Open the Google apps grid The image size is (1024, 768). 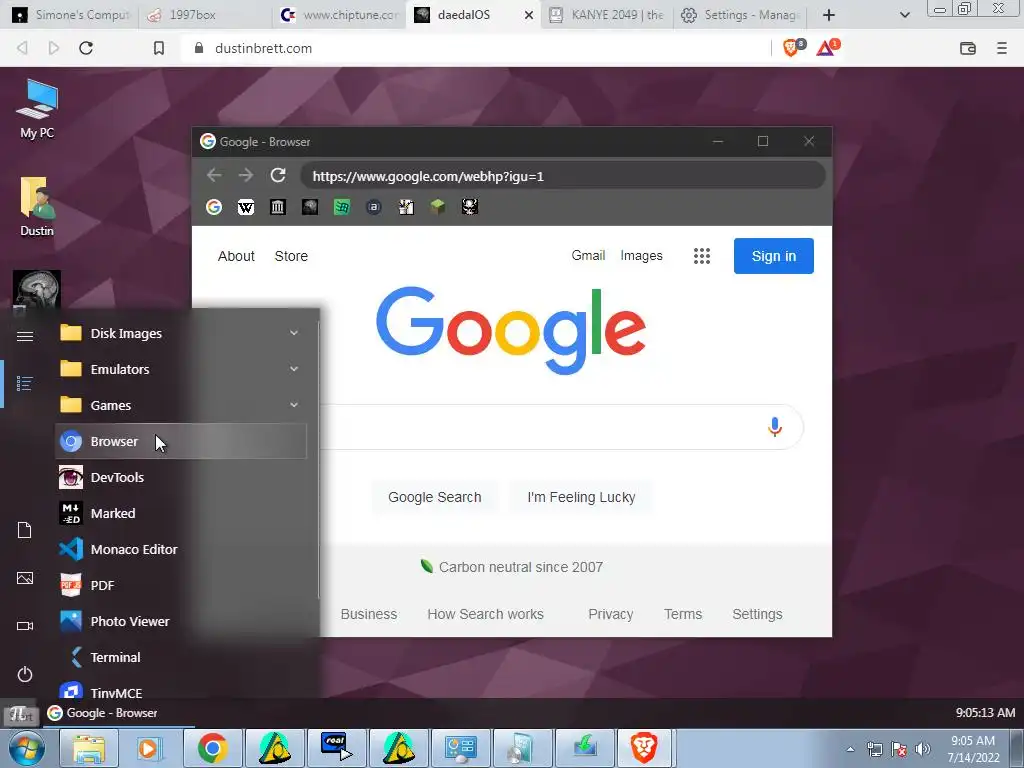[701, 256]
